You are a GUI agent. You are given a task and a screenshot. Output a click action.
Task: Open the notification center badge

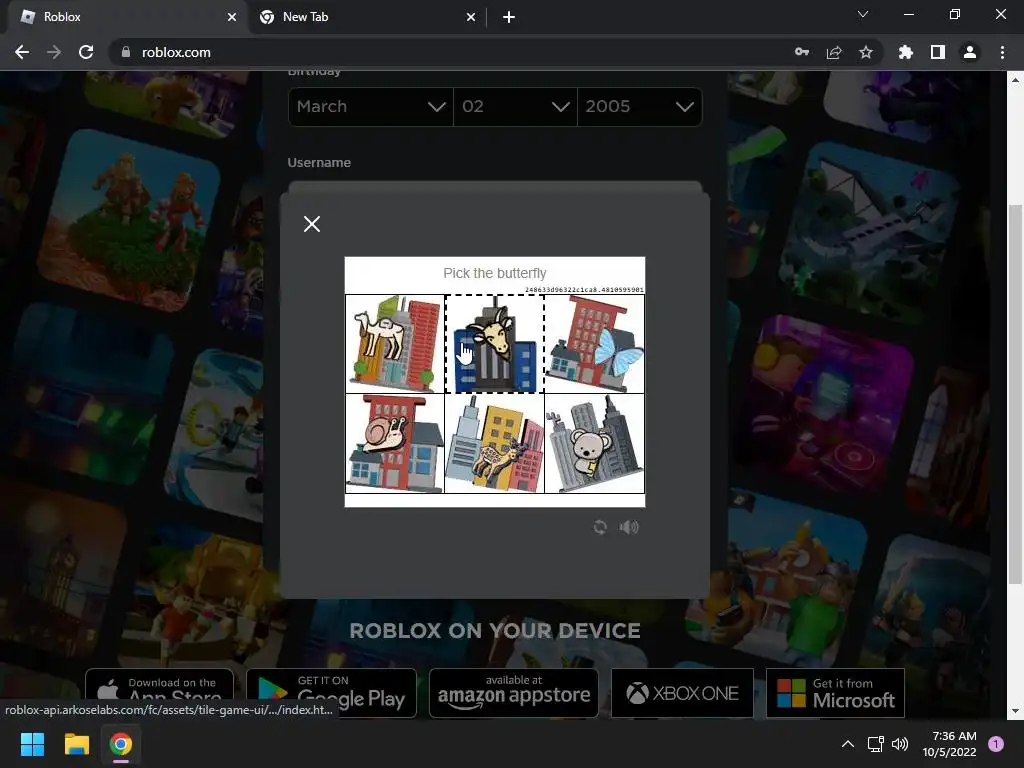coord(996,744)
